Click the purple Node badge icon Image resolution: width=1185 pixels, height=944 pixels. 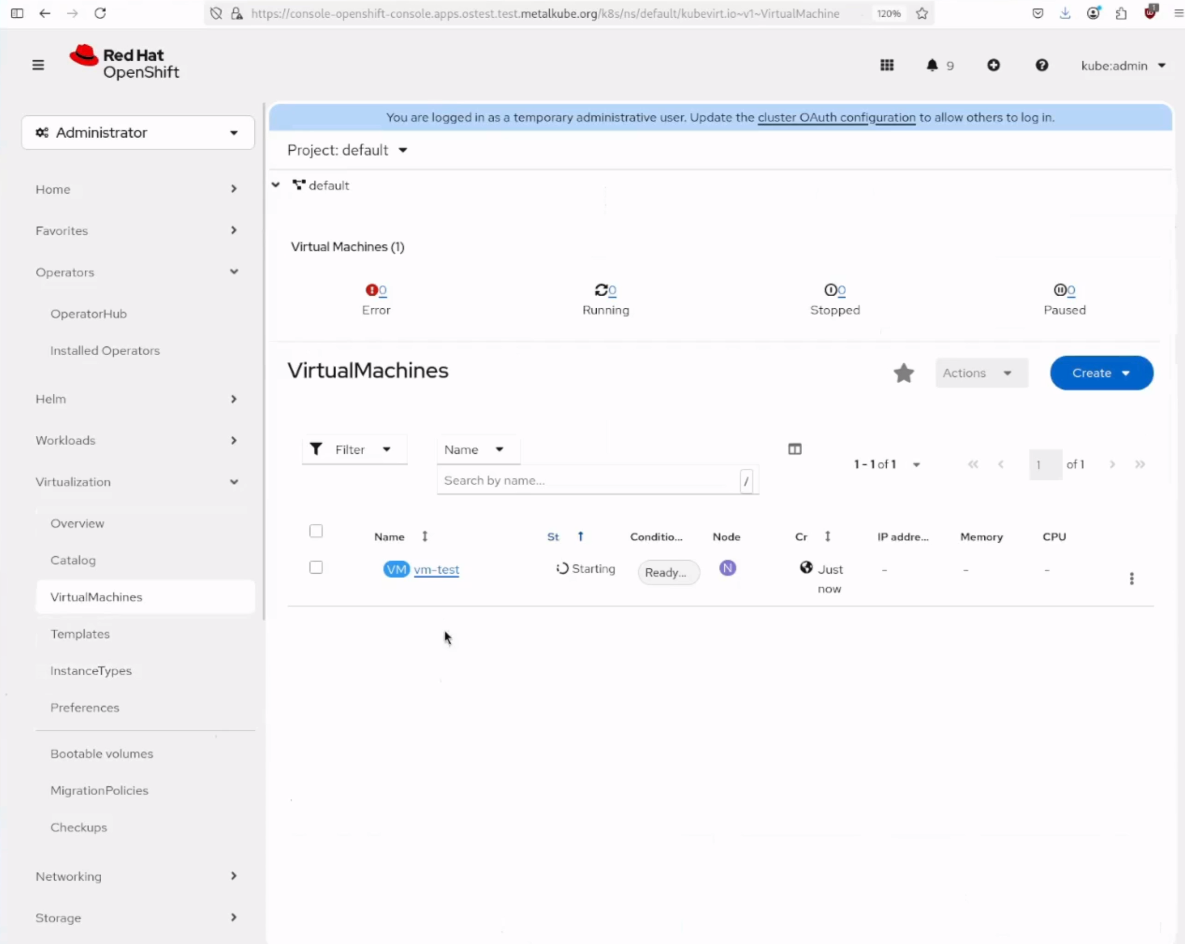[x=727, y=568]
